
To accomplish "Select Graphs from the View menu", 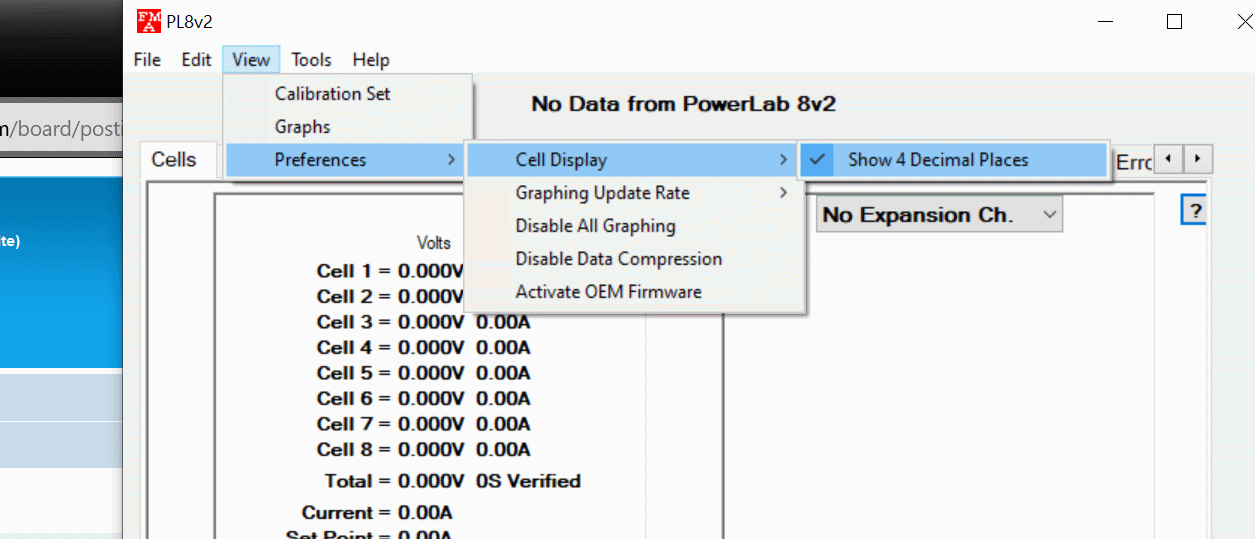I will coord(302,127).
